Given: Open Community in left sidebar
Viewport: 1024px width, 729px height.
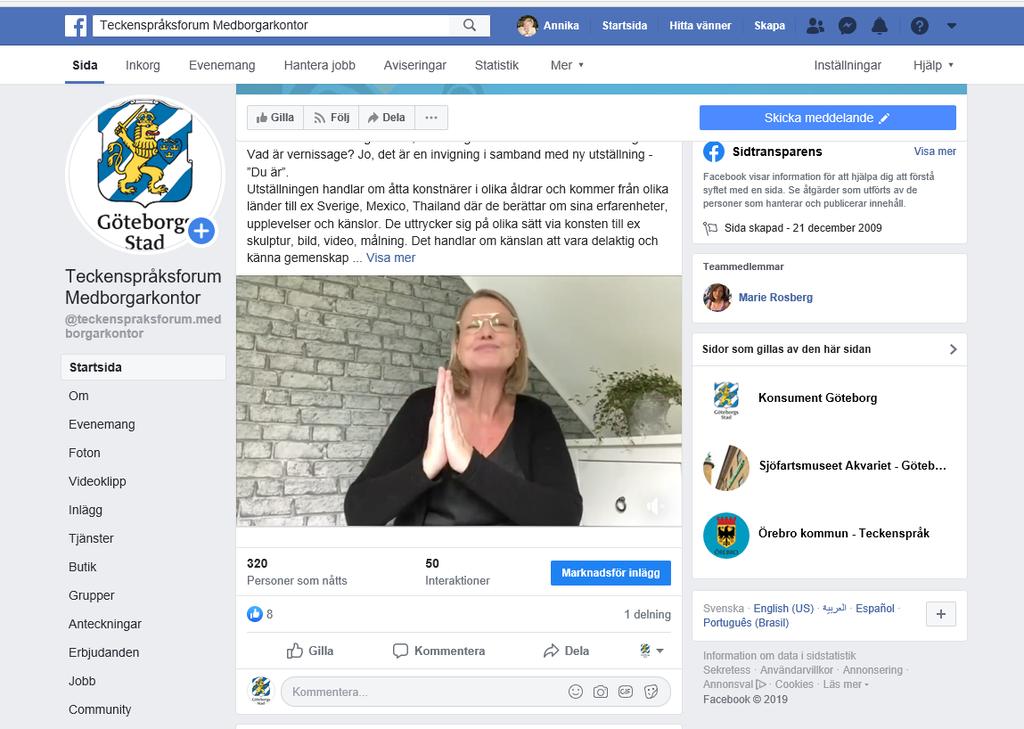Looking at the screenshot, I should pyautogui.click(x=100, y=709).
